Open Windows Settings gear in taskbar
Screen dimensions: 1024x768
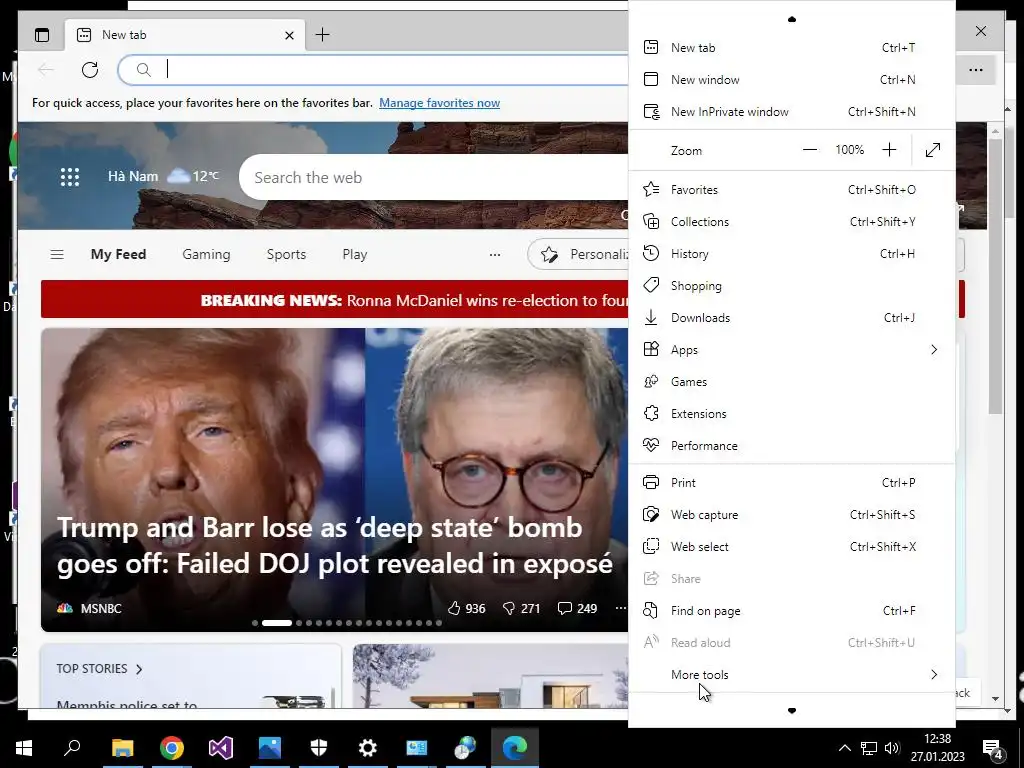coord(368,747)
